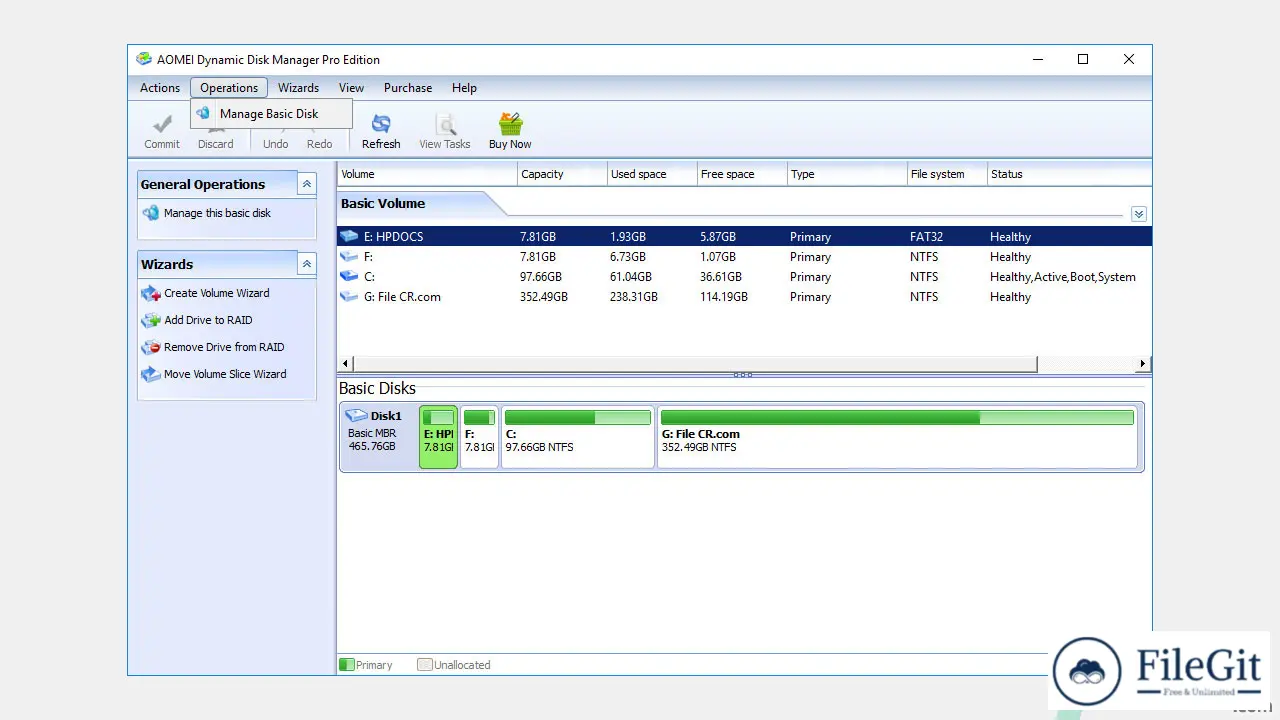Click the Discard toolbar icon

pyautogui.click(x=215, y=130)
